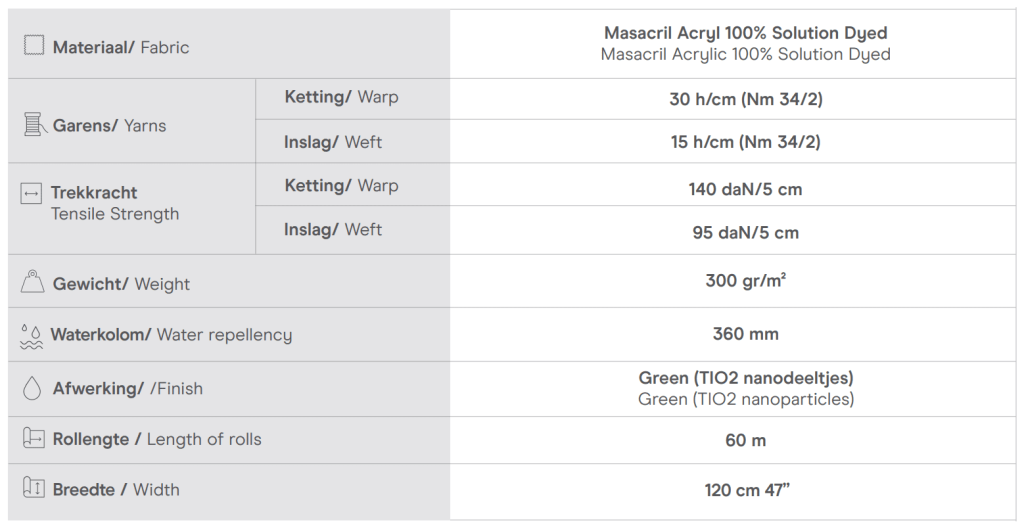Click the 120 cm 47” width value

pos(745,491)
